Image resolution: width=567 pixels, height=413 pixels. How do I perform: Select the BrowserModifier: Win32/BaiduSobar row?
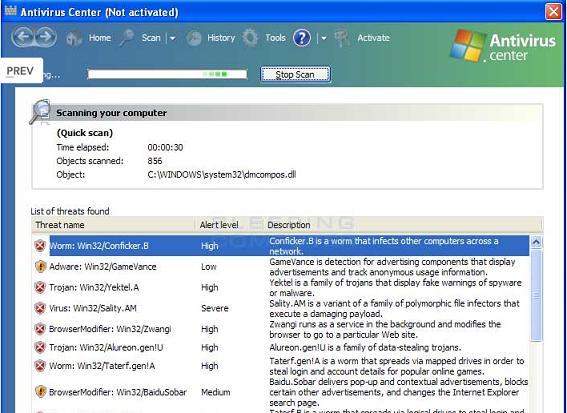282,392
